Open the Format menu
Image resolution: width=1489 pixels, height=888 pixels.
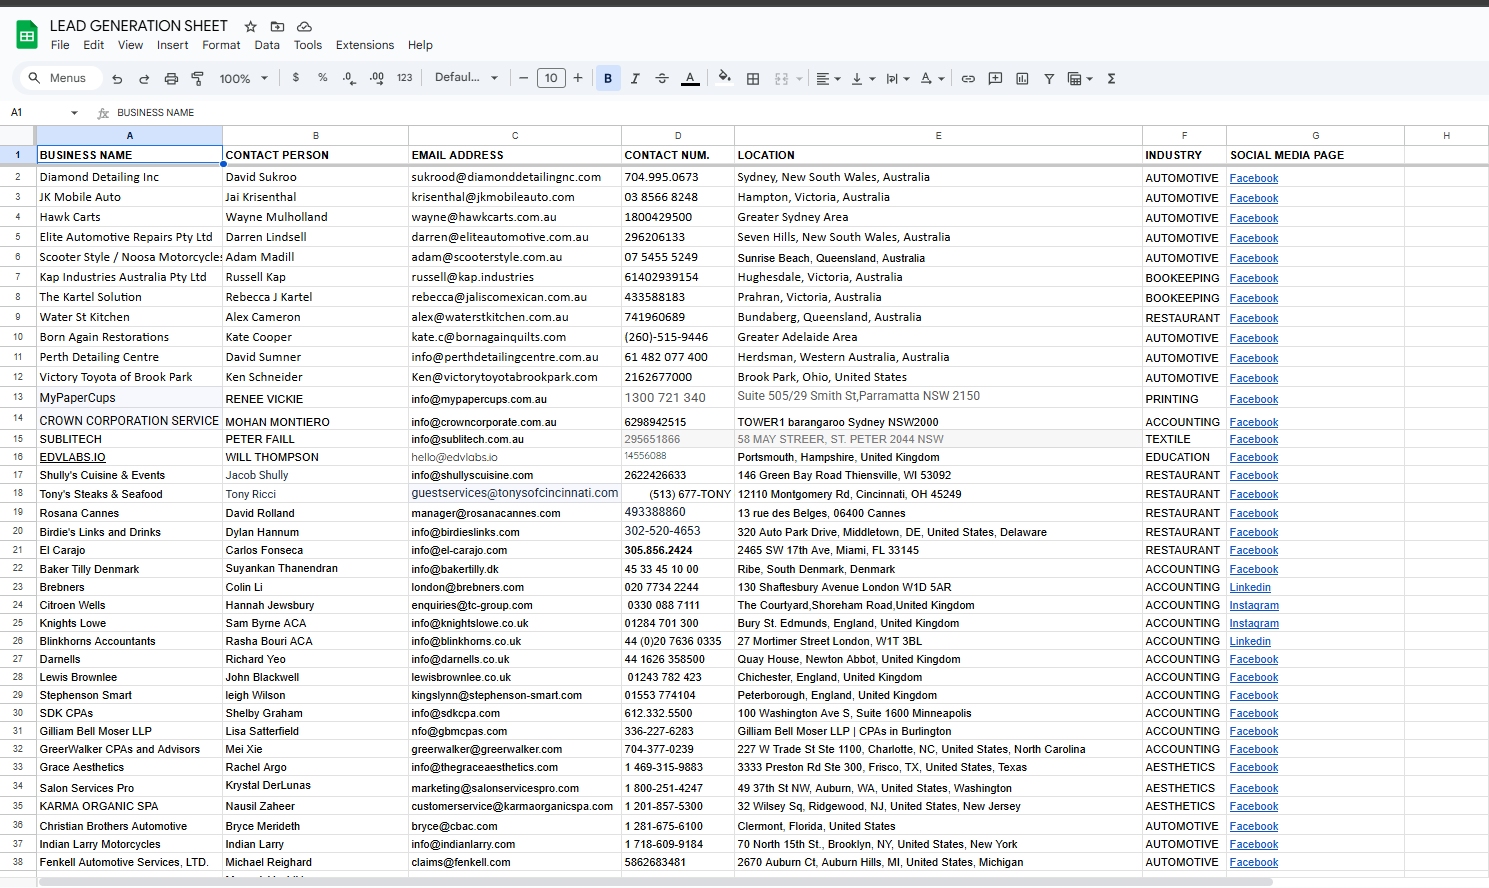coord(221,45)
